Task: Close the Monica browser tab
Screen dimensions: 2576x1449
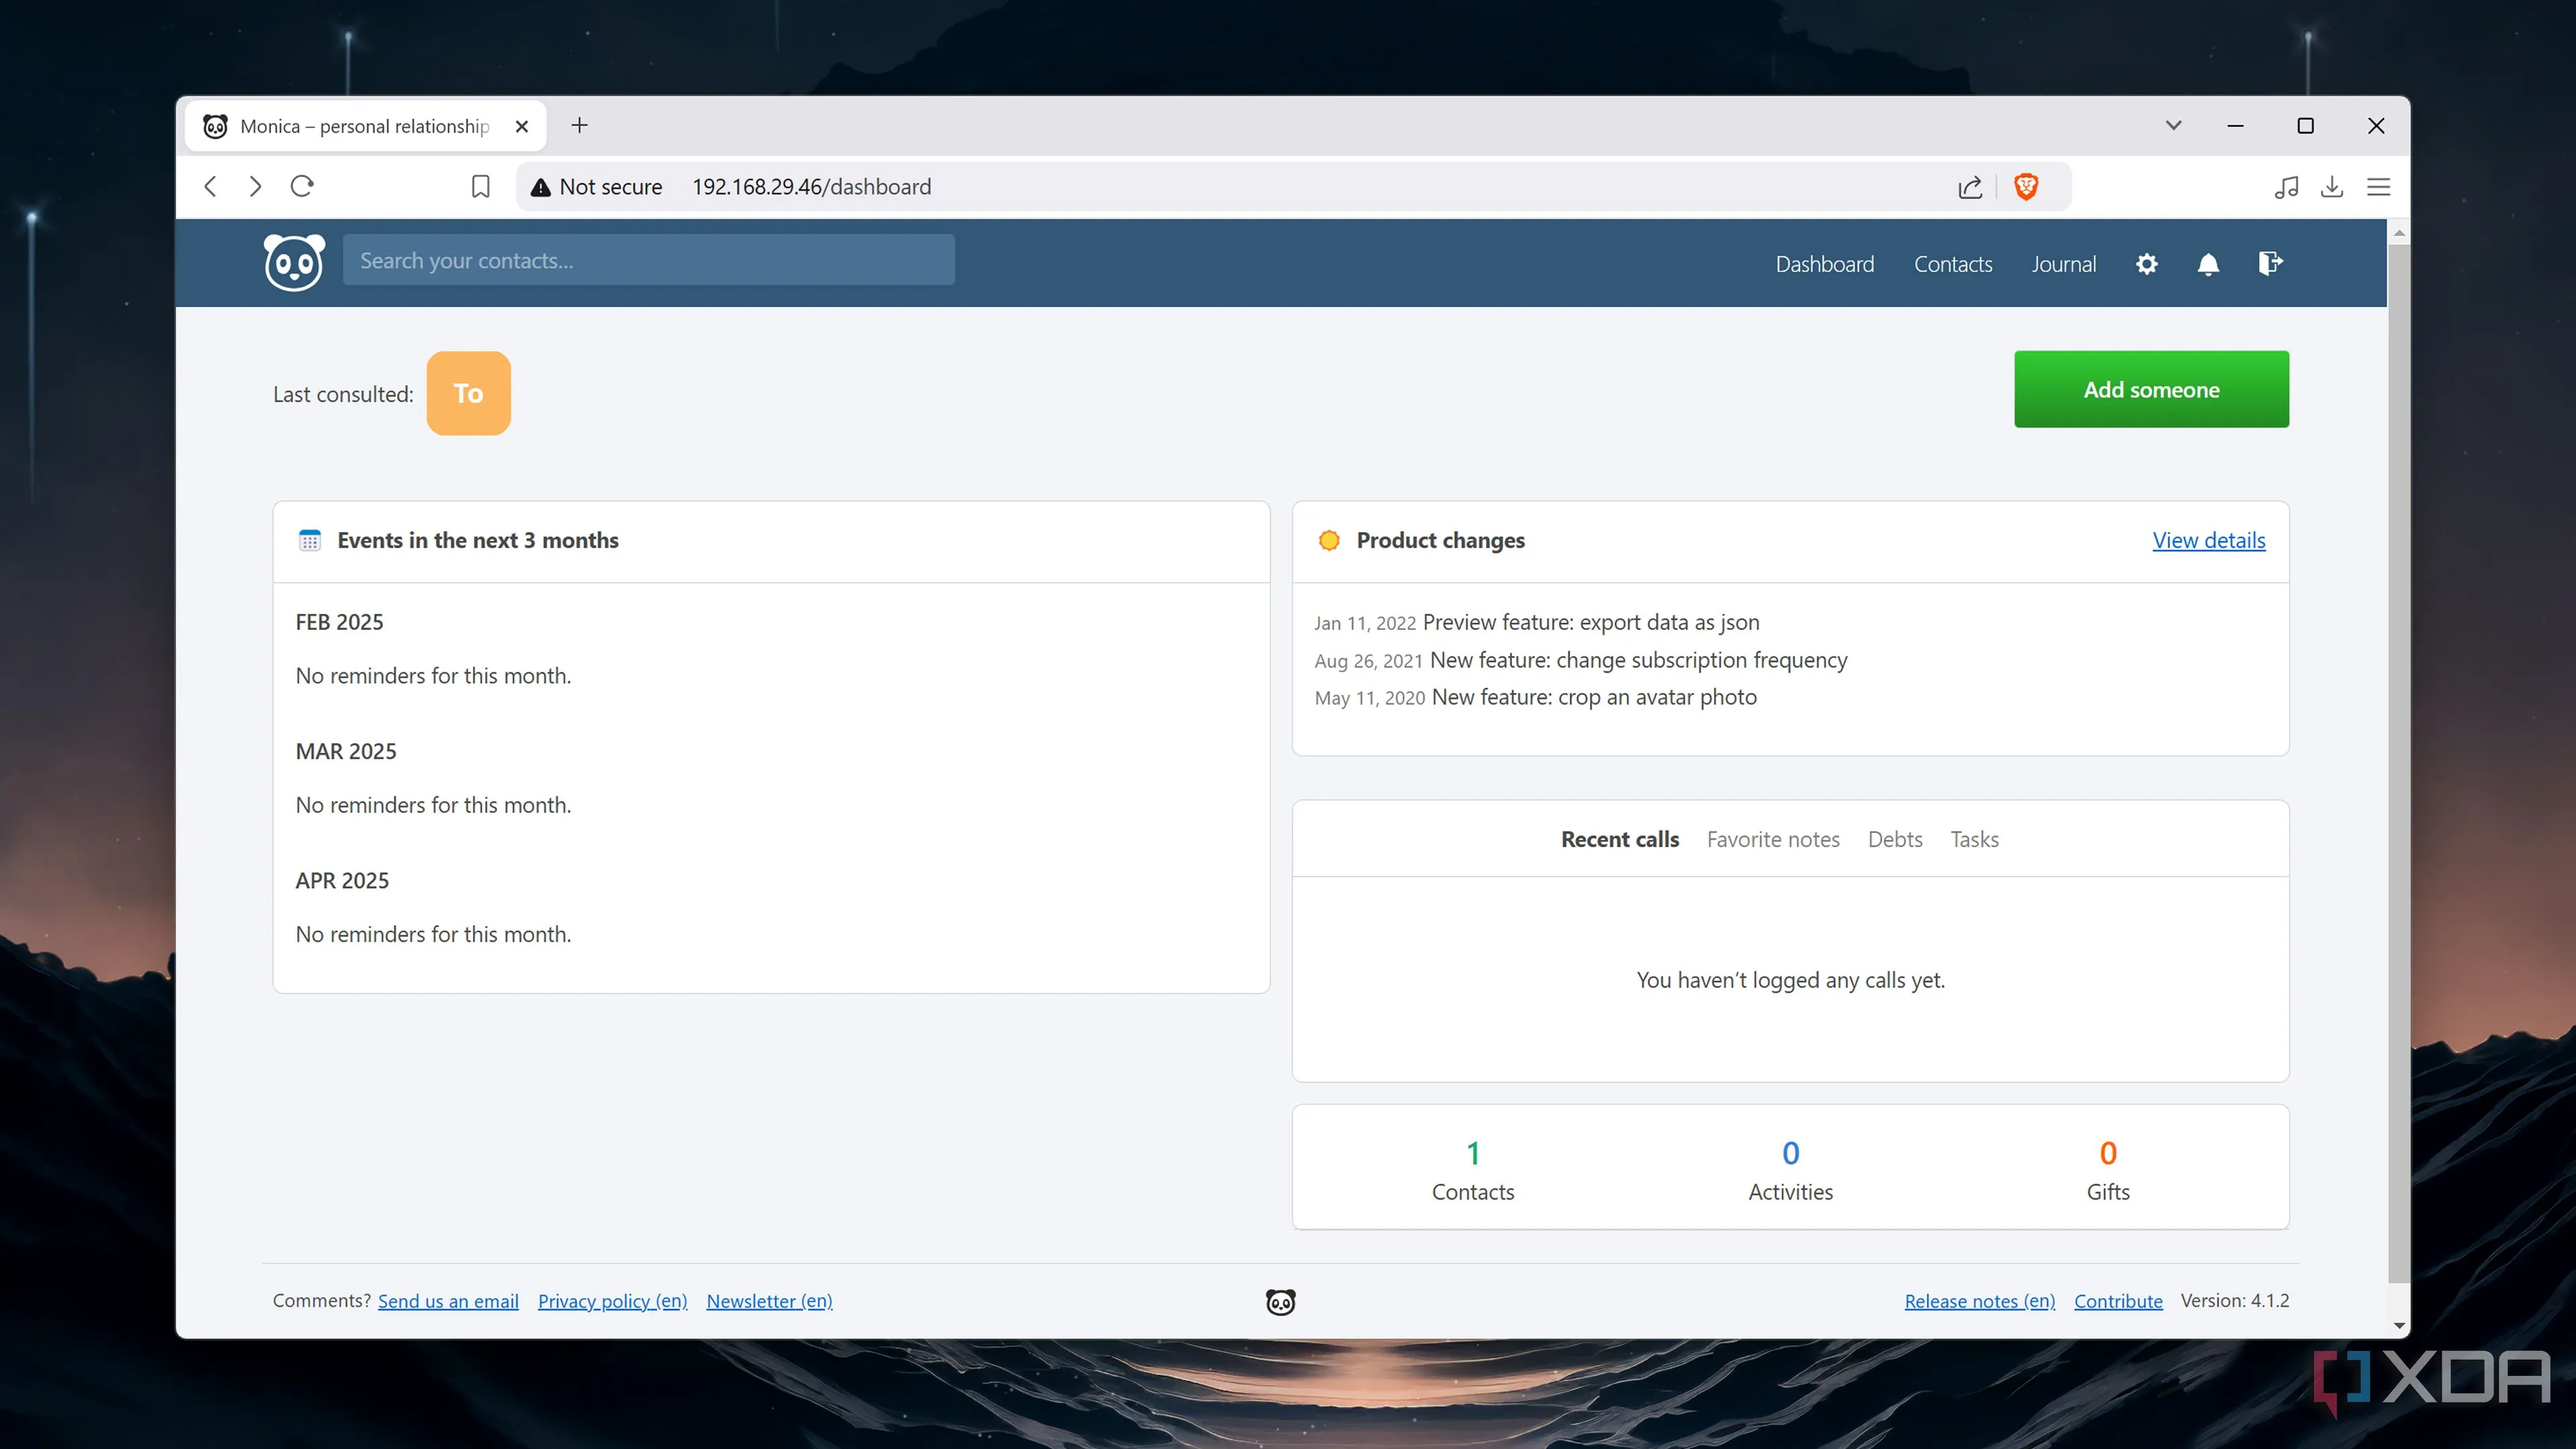Action: (x=522, y=126)
